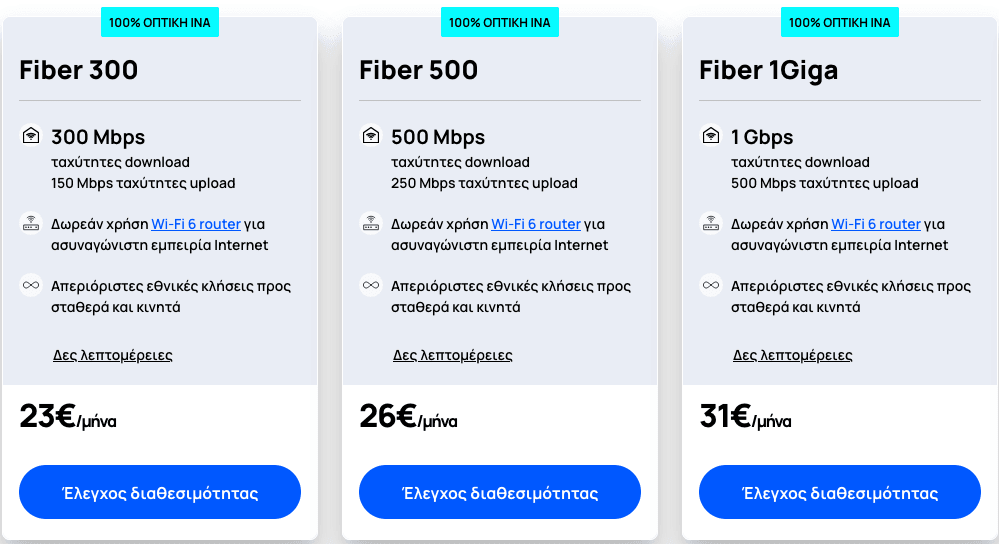
Task: Open Wi-Fi 6 router link in Fiber 500
Action: (536, 224)
